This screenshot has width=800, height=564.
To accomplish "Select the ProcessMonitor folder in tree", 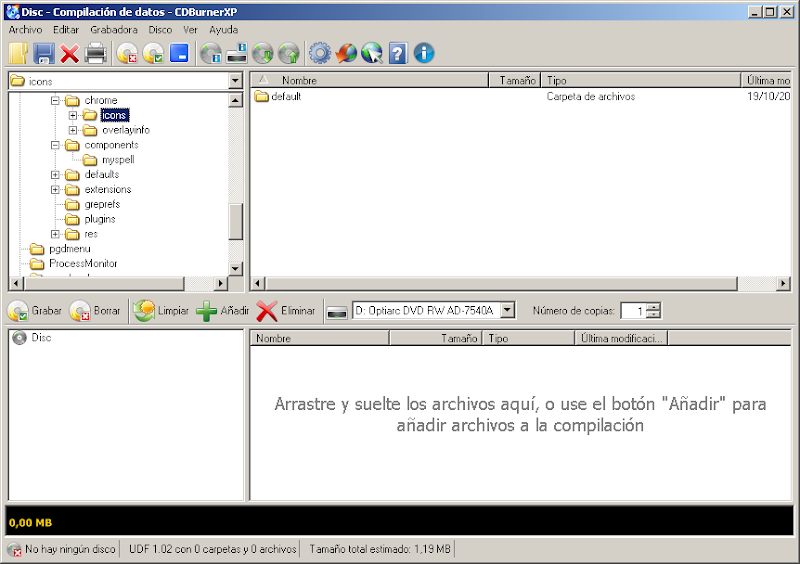I will 83,263.
